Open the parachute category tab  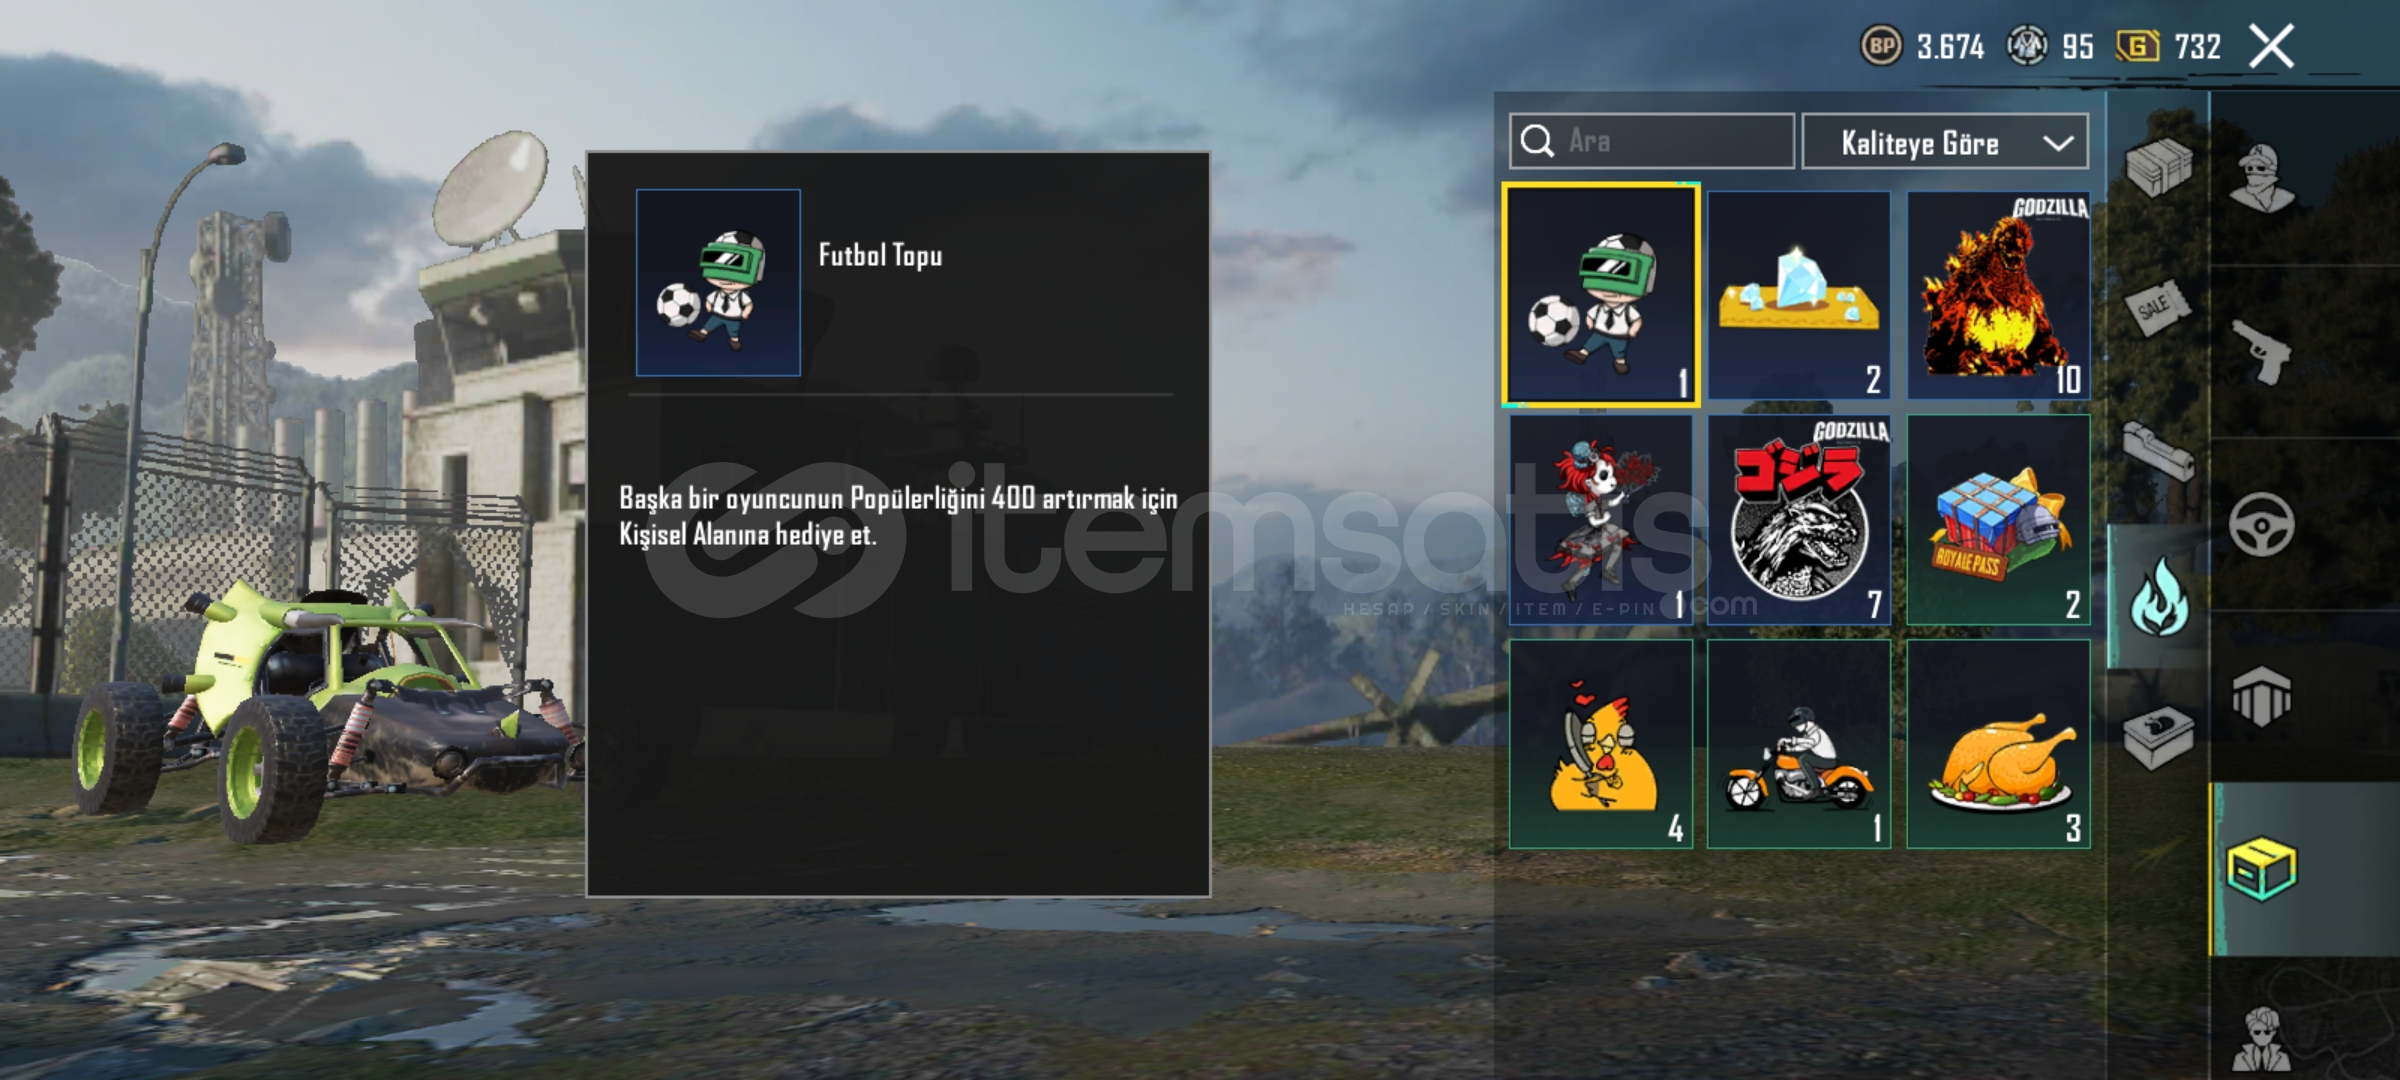pos(2261,696)
